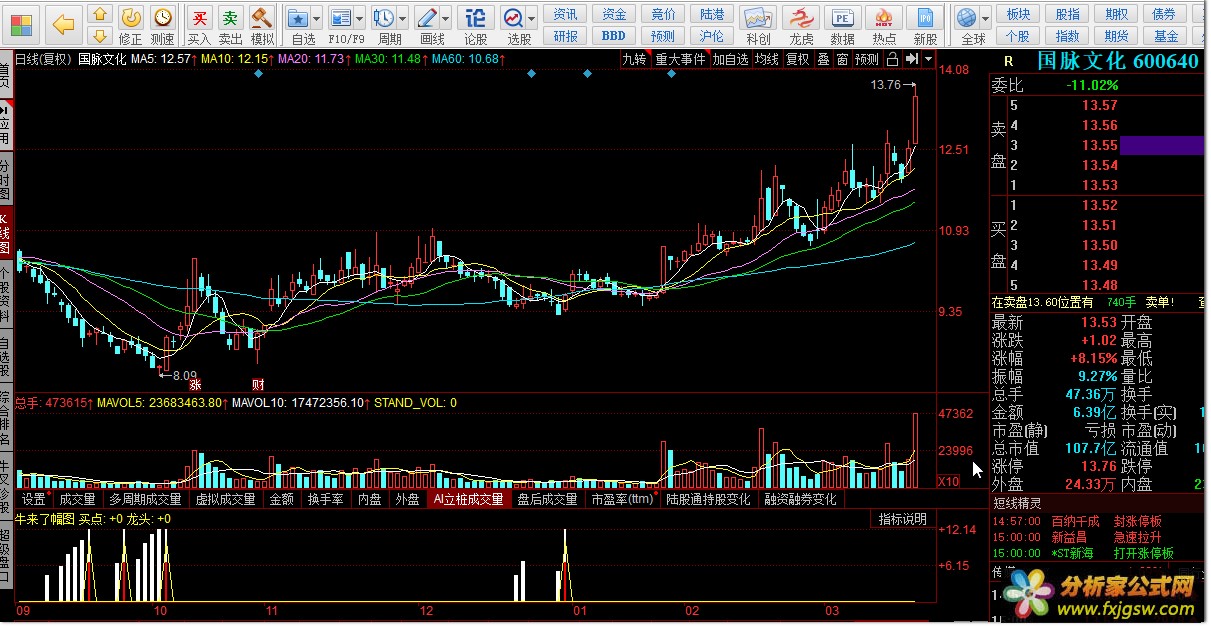Select the 多周期成交量 tab
Screen dimensions: 1211x626
tap(146, 499)
